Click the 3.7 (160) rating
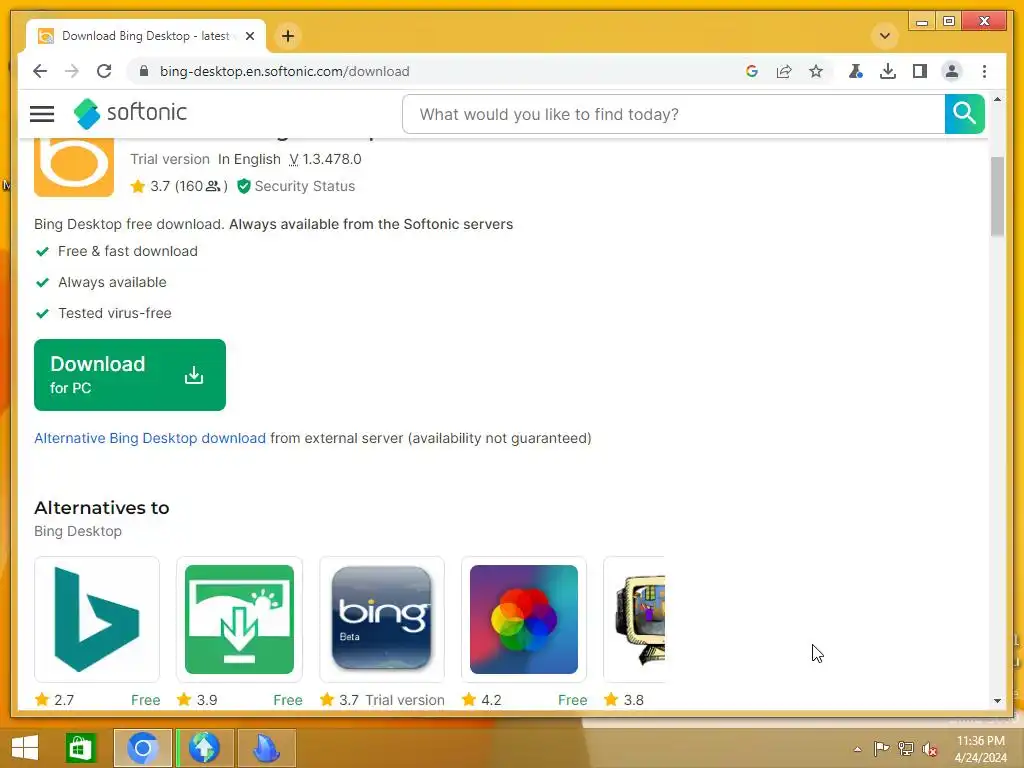 point(179,186)
